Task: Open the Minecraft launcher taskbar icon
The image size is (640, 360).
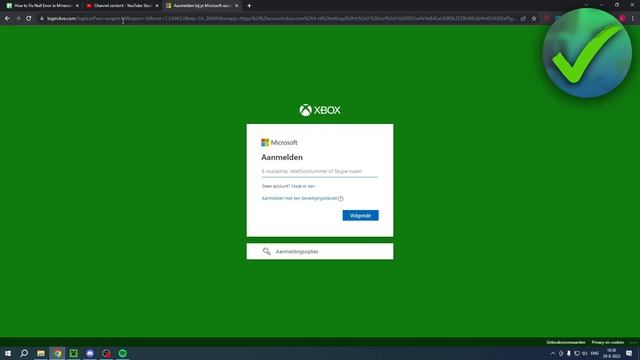Action: point(73,353)
